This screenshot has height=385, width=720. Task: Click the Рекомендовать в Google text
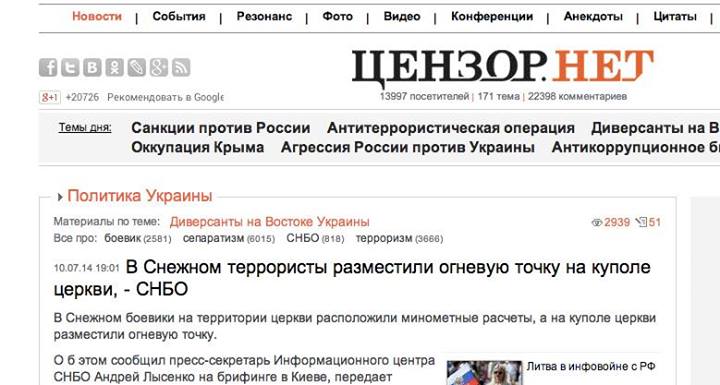pyautogui.click(x=165, y=97)
